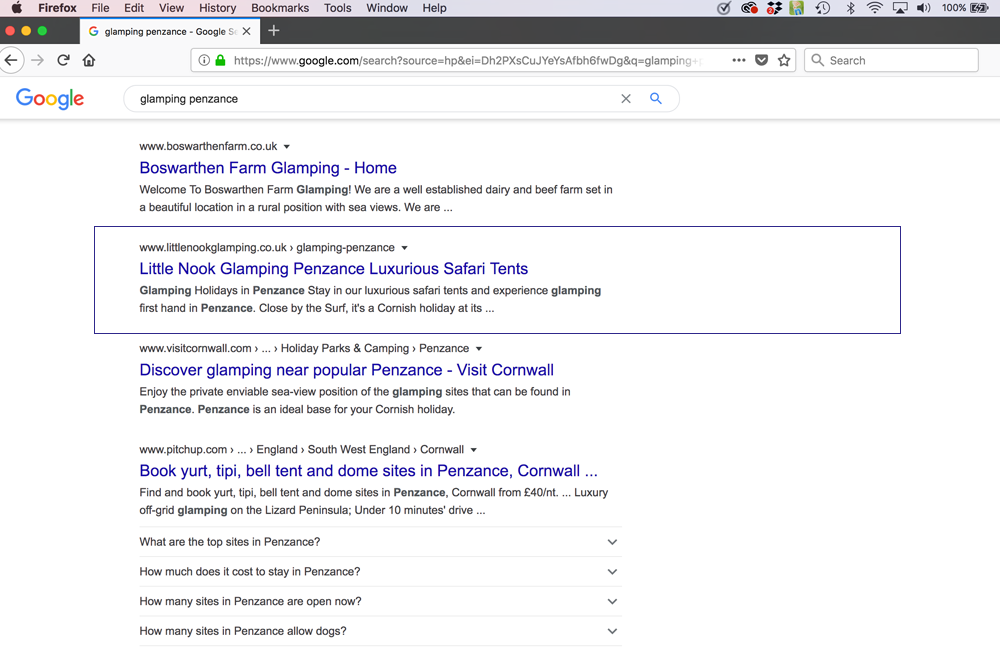Open 'Little Nook Glamping Penzance Luxurious Safari Tents' link
The image size is (1000, 647).
click(x=334, y=269)
